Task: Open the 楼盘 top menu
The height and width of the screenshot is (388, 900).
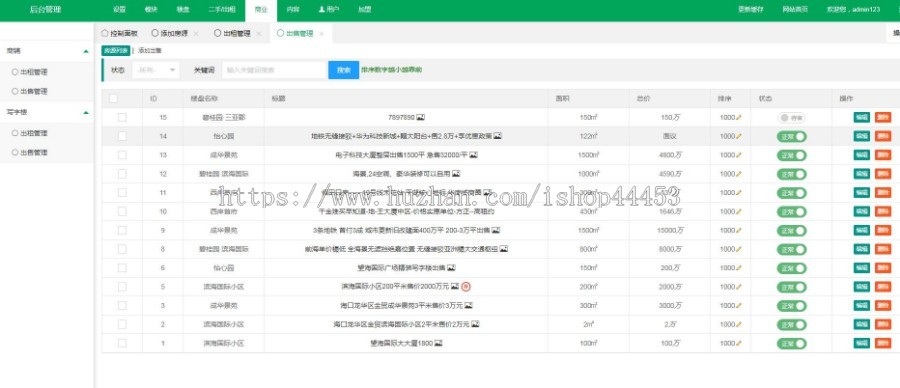Action: pos(183,10)
